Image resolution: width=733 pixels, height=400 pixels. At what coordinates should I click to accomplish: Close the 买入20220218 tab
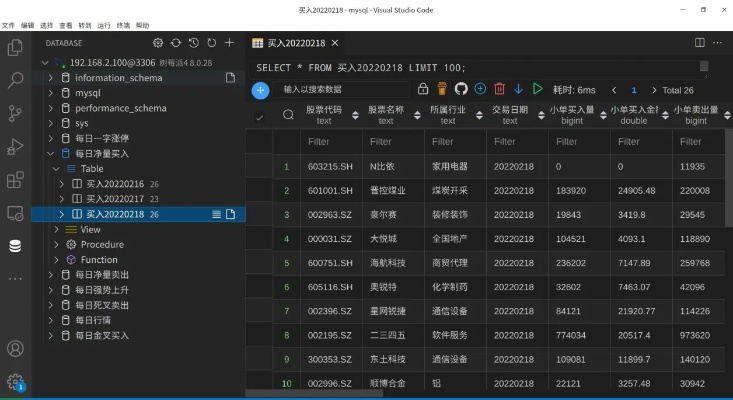335,43
